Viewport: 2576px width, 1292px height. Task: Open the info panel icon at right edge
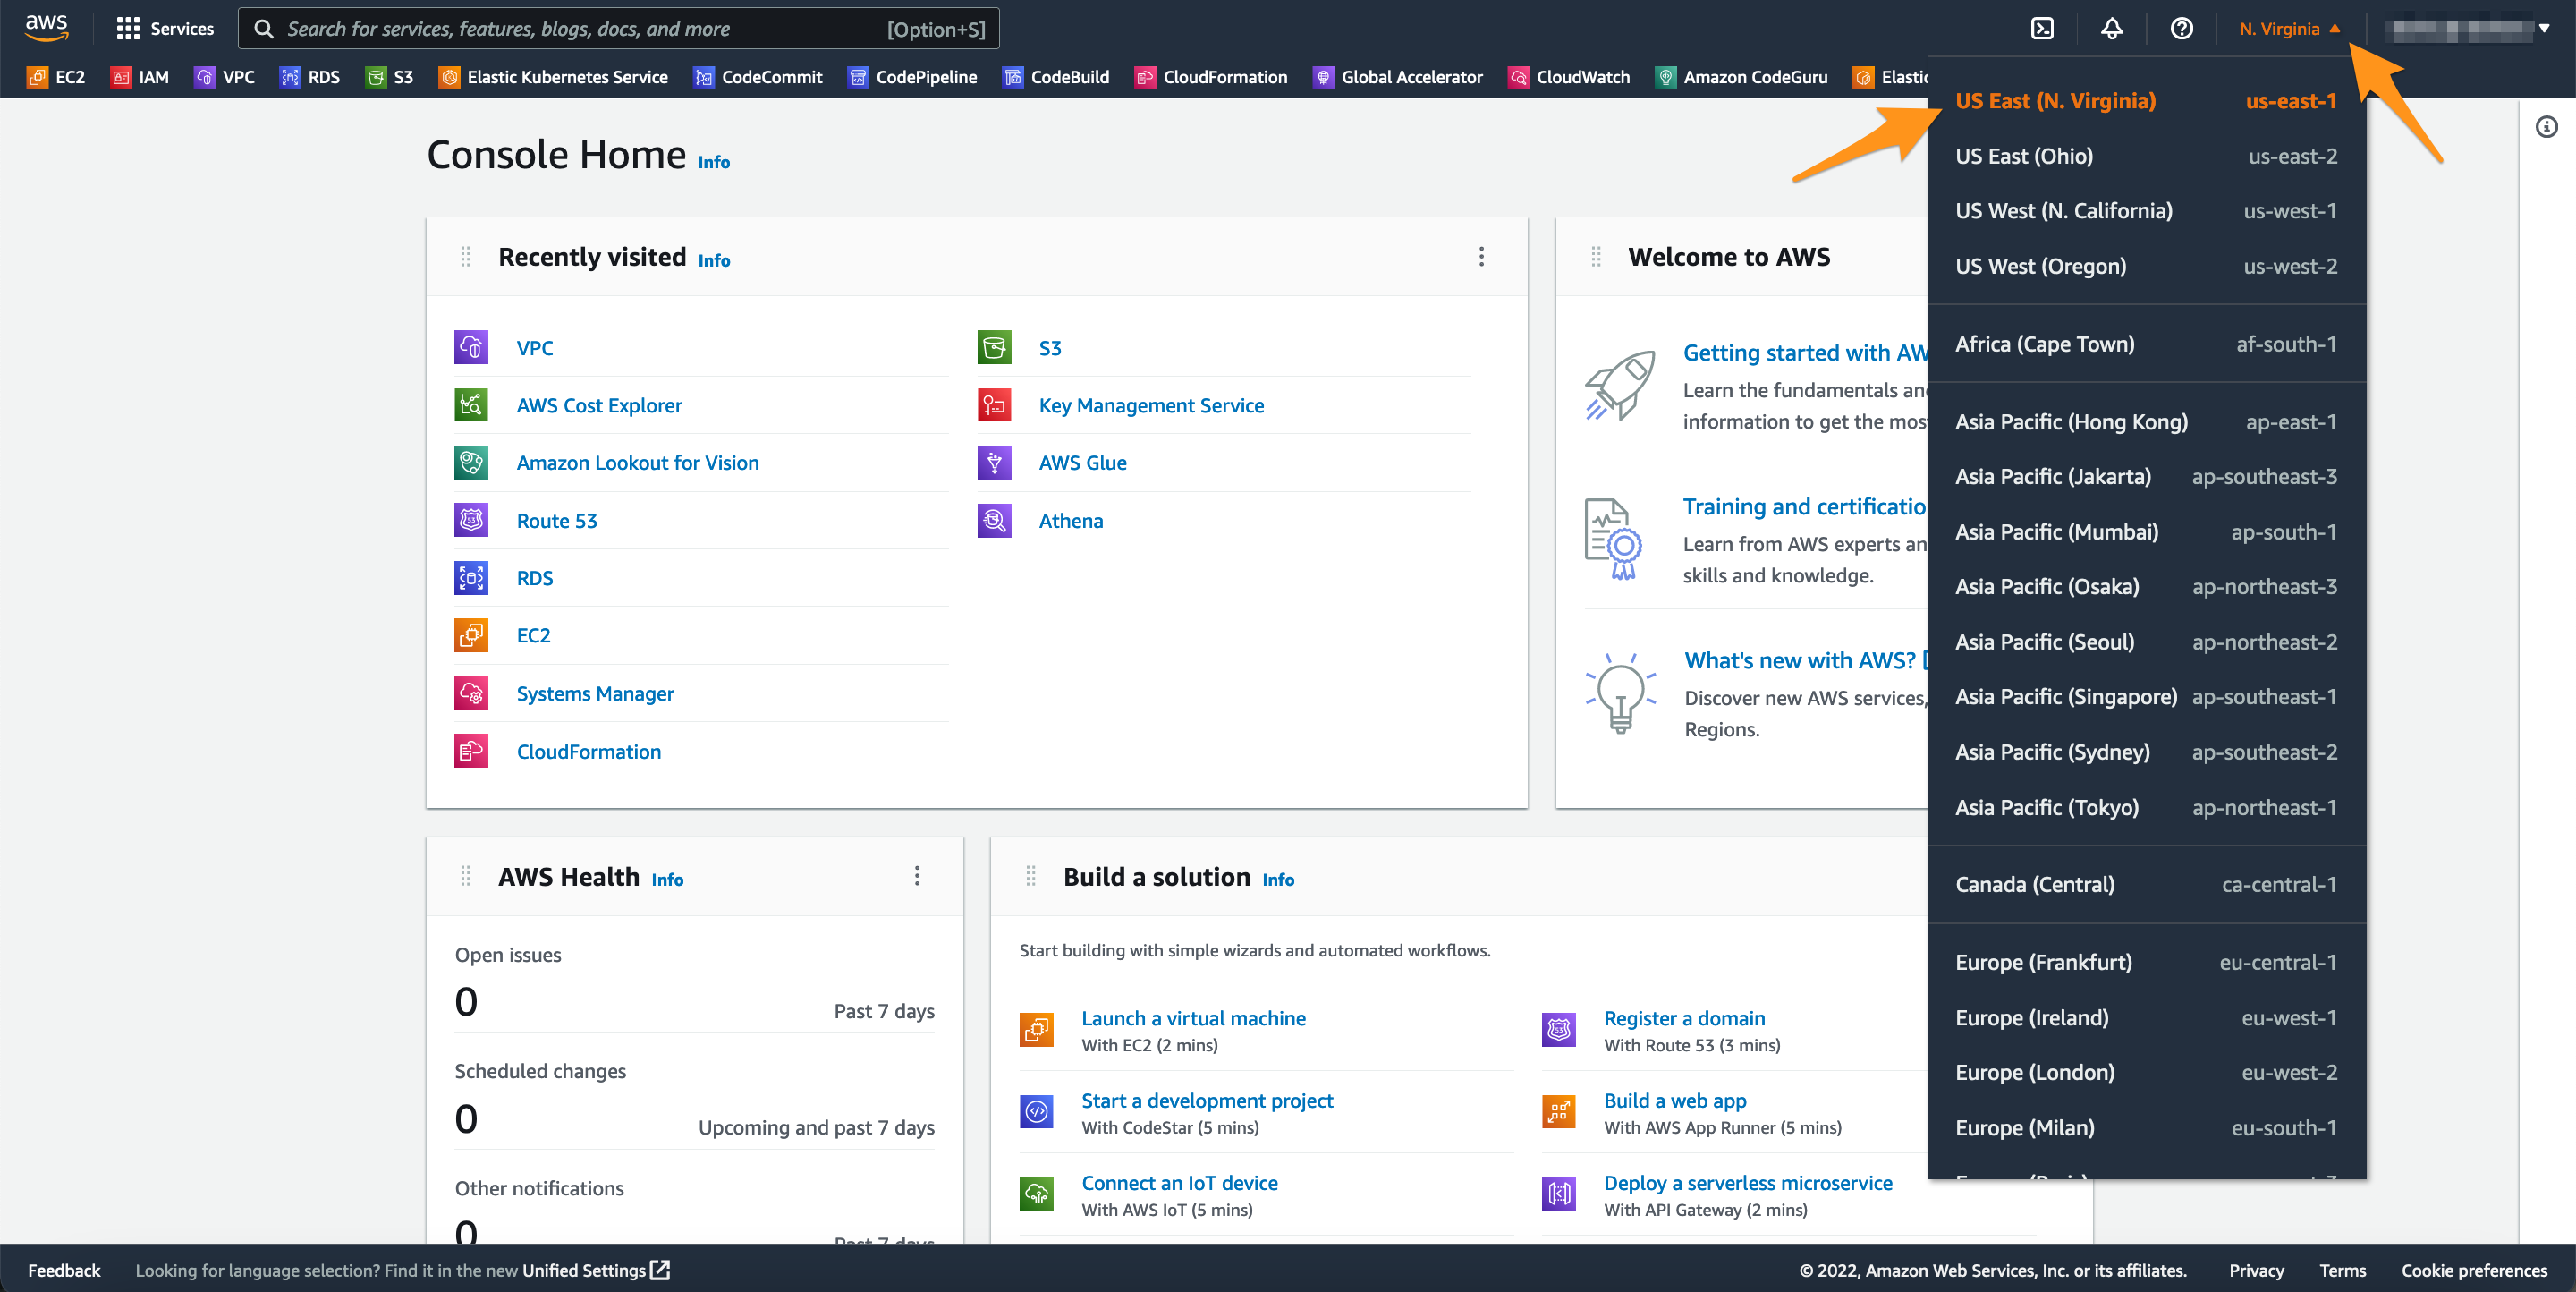2546,127
